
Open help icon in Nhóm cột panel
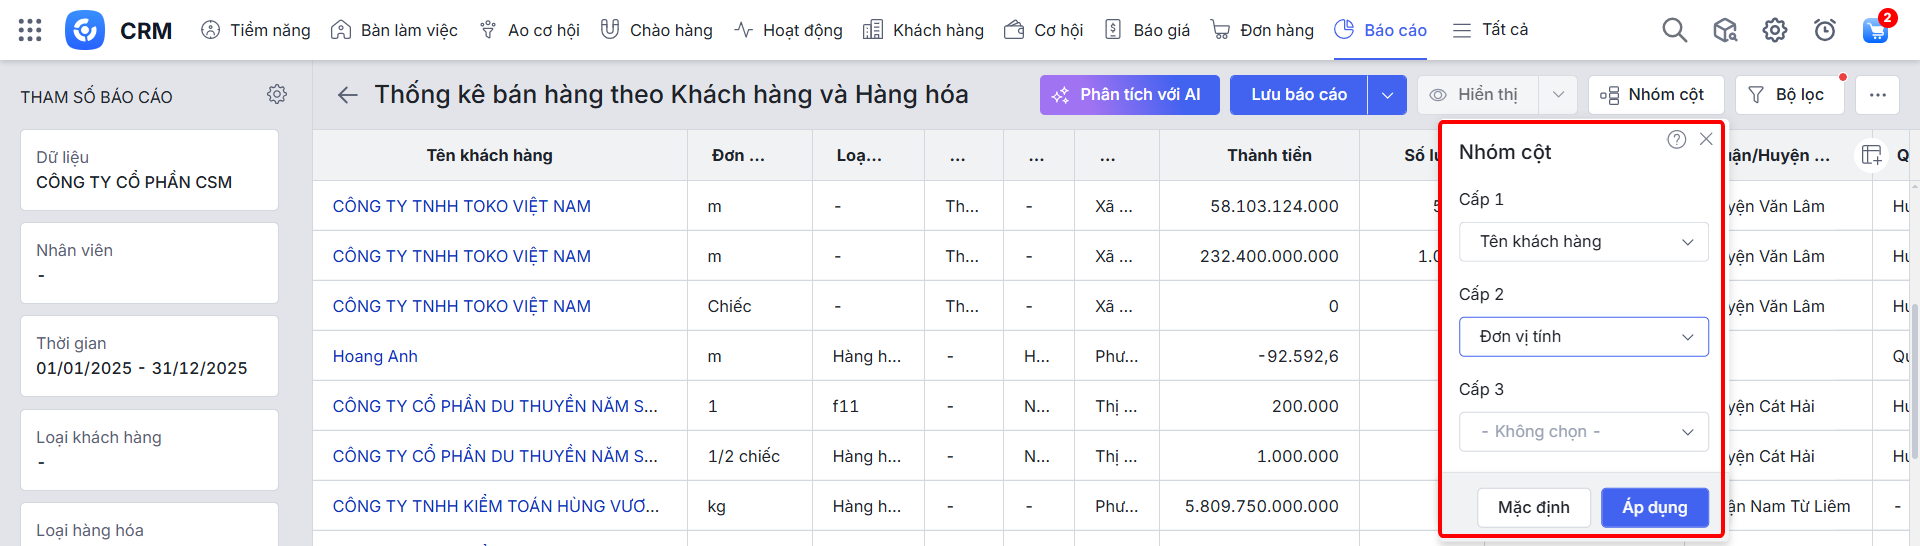tap(1676, 140)
